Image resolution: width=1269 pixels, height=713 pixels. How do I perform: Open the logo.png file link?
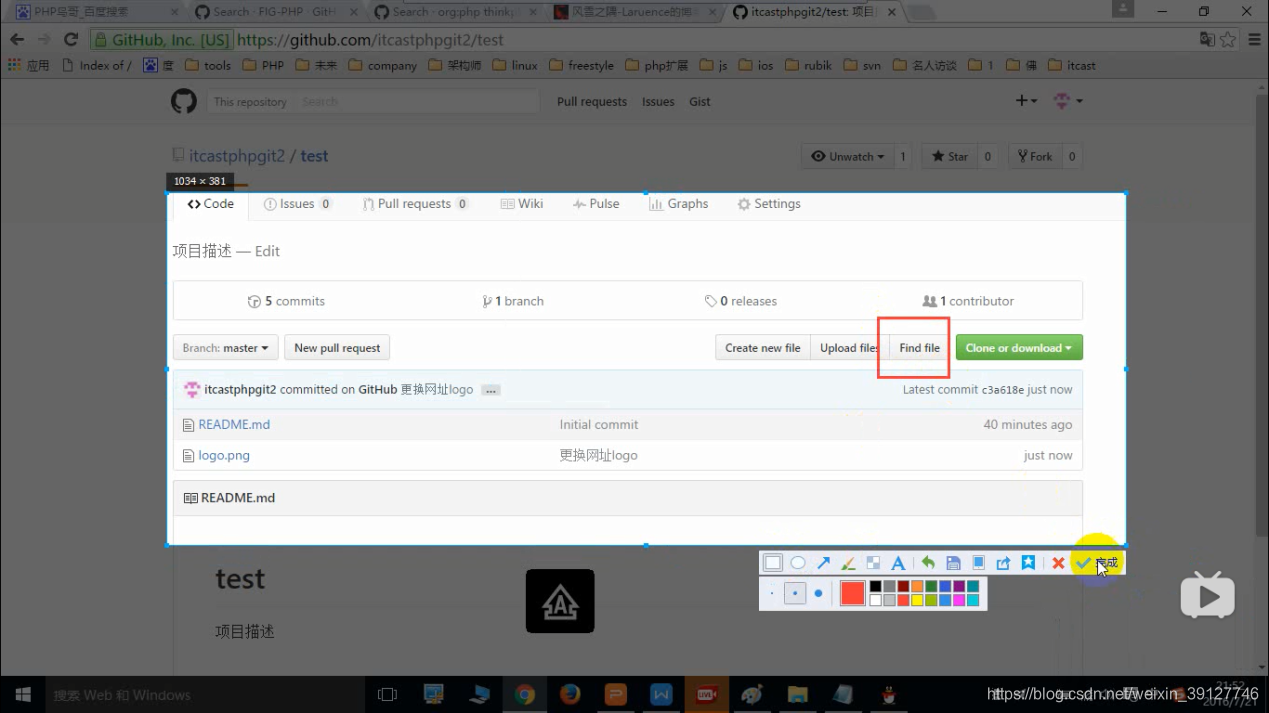pos(224,456)
